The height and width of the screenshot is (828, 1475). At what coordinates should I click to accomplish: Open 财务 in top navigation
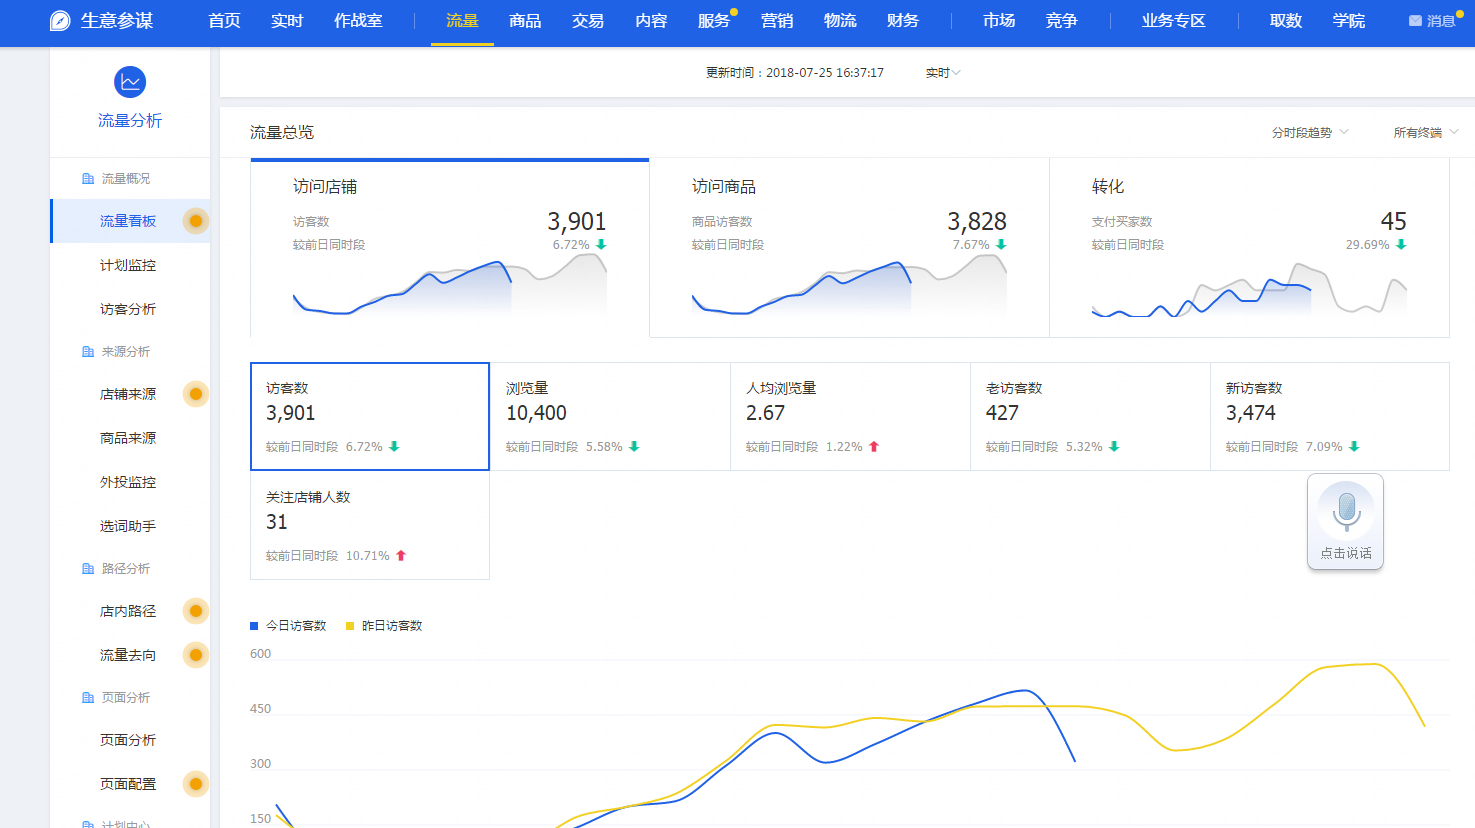(903, 21)
